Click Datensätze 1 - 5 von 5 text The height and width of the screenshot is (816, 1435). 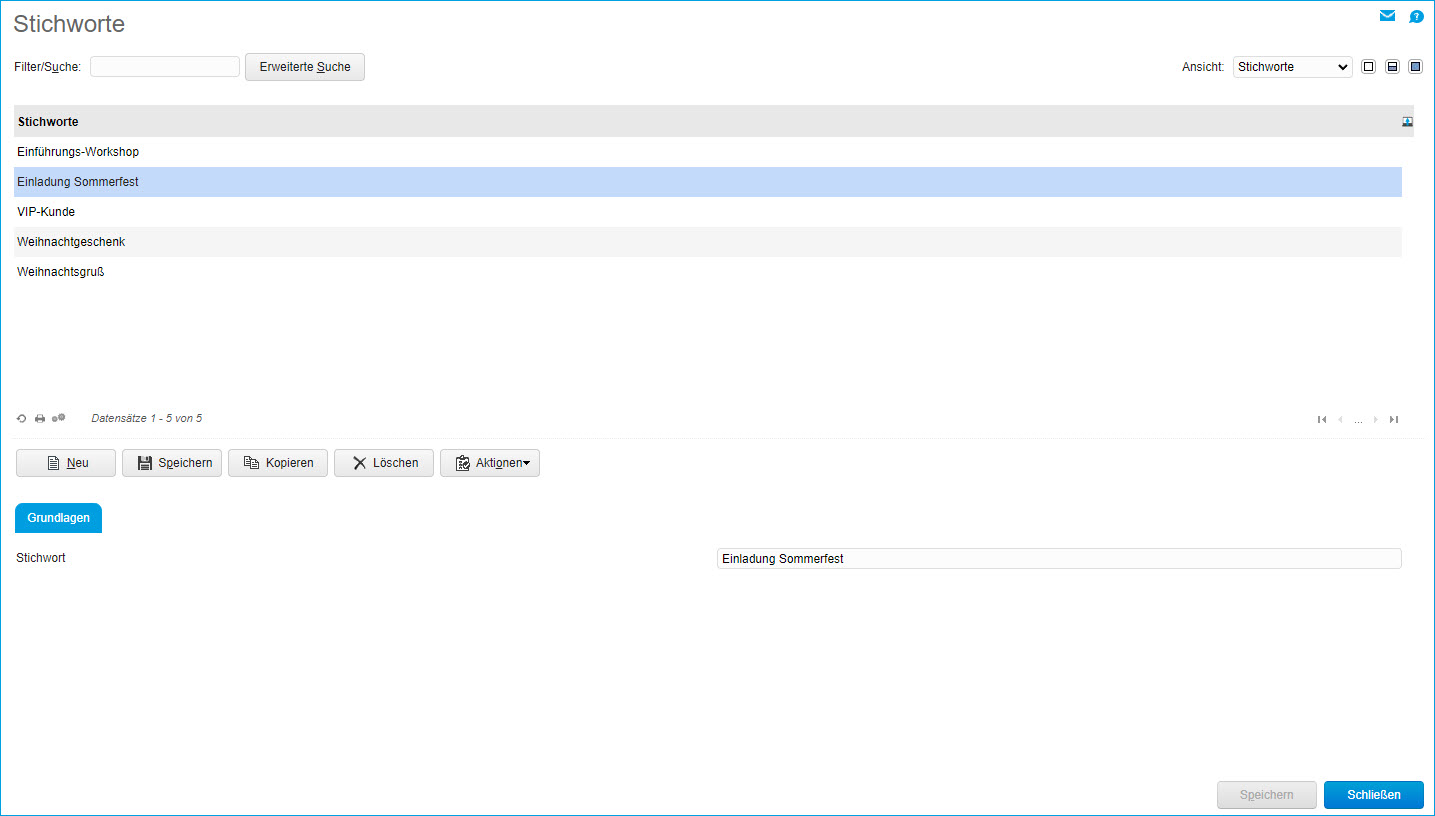(146, 419)
